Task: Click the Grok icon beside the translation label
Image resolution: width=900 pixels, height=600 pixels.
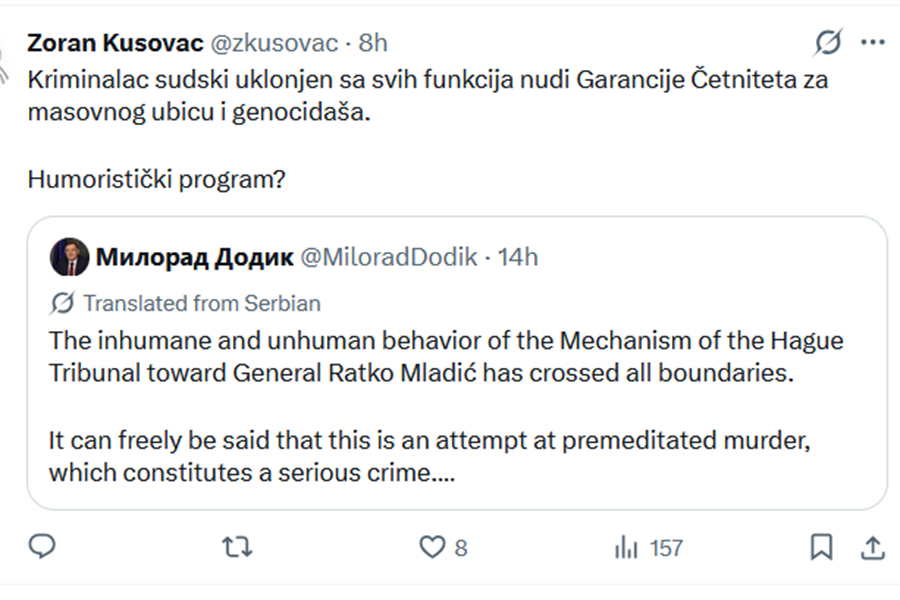Action: coord(63,302)
